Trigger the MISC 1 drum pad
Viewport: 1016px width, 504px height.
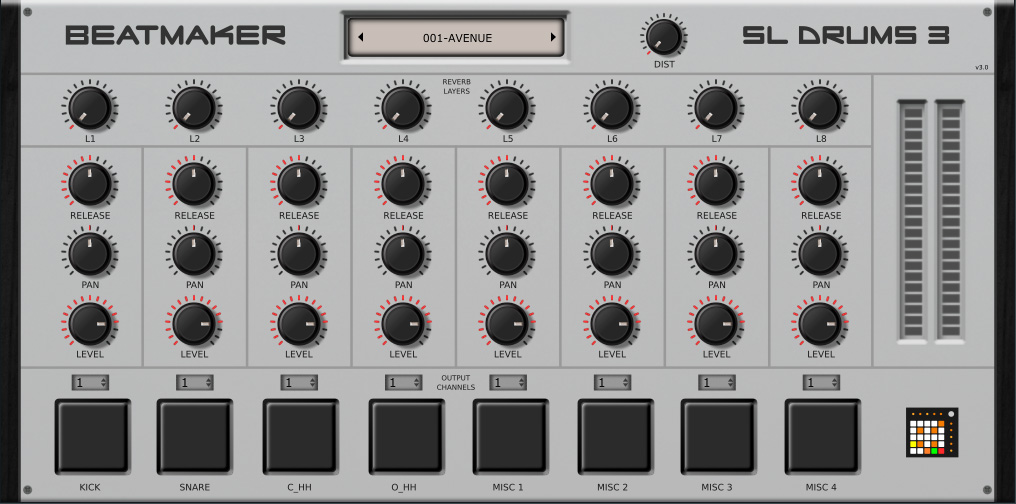[510, 436]
